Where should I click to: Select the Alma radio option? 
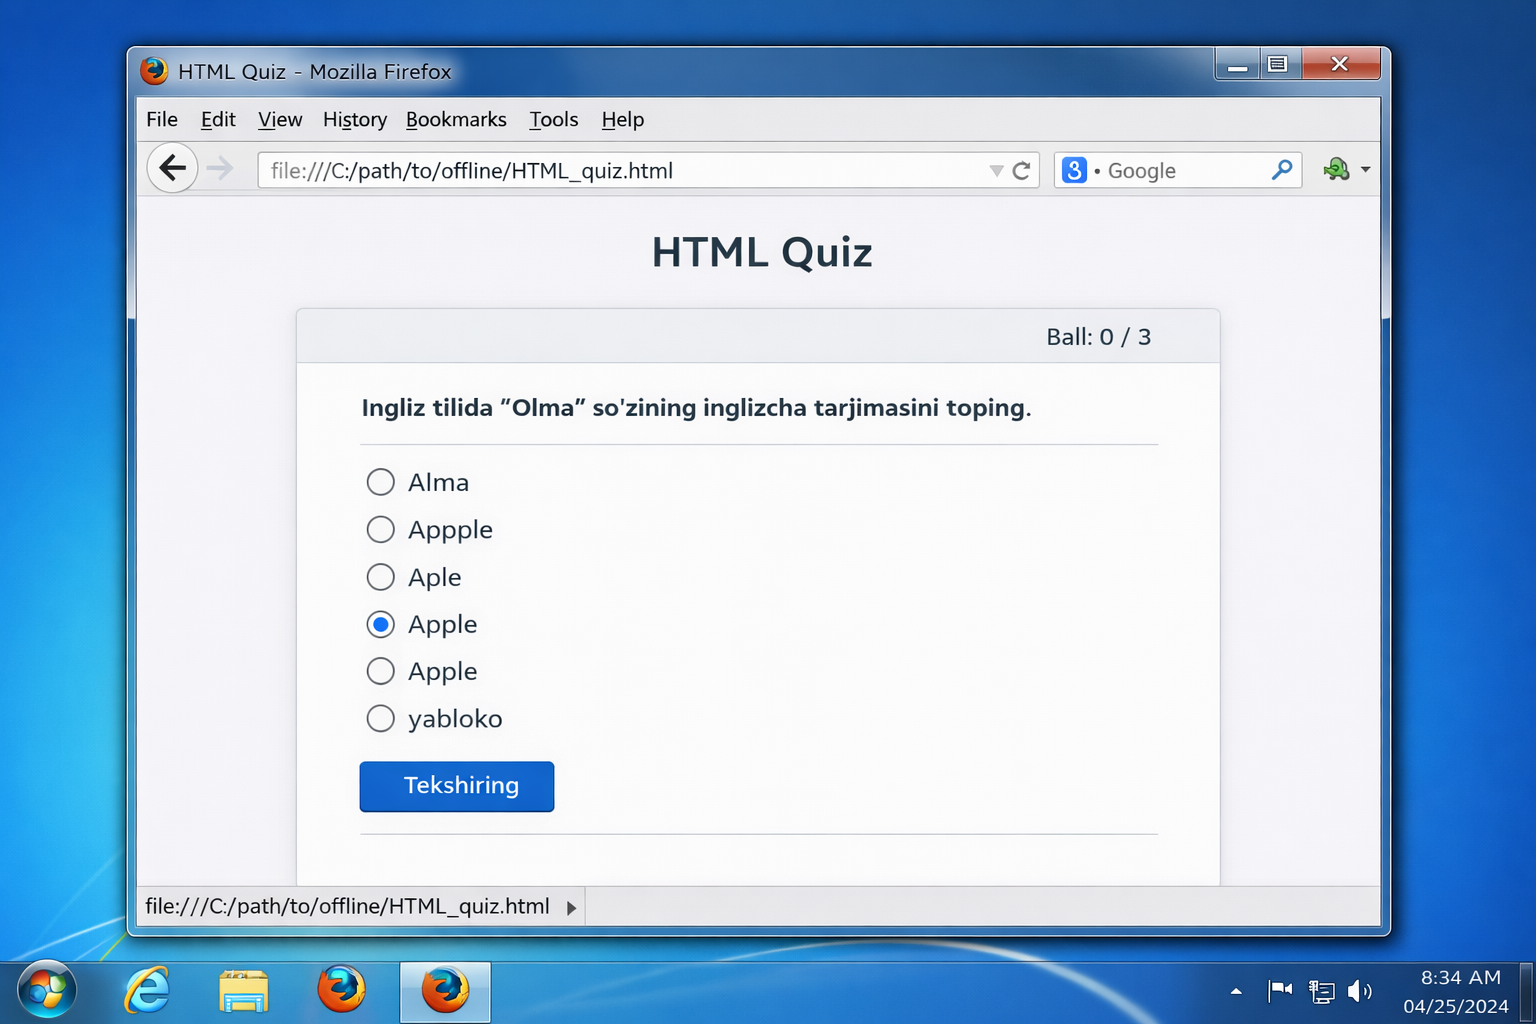point(380,482)
